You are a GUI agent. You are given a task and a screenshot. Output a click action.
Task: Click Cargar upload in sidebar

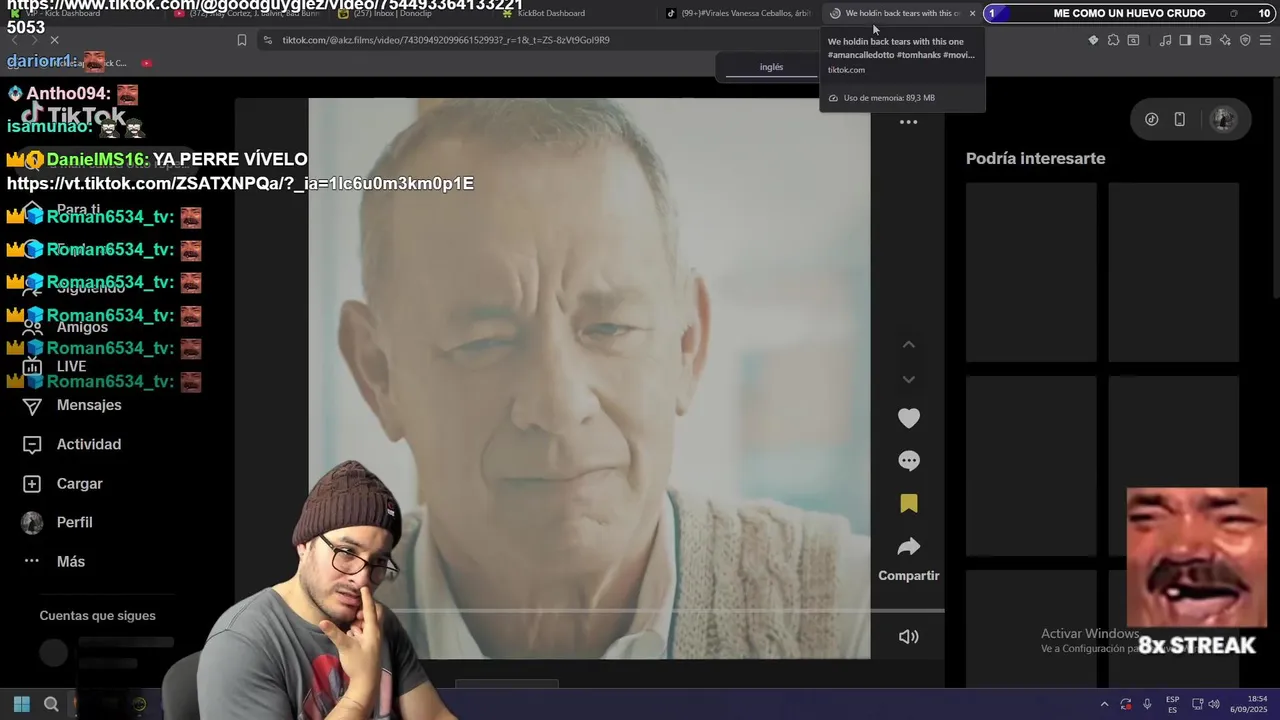[x=79, y=483]
